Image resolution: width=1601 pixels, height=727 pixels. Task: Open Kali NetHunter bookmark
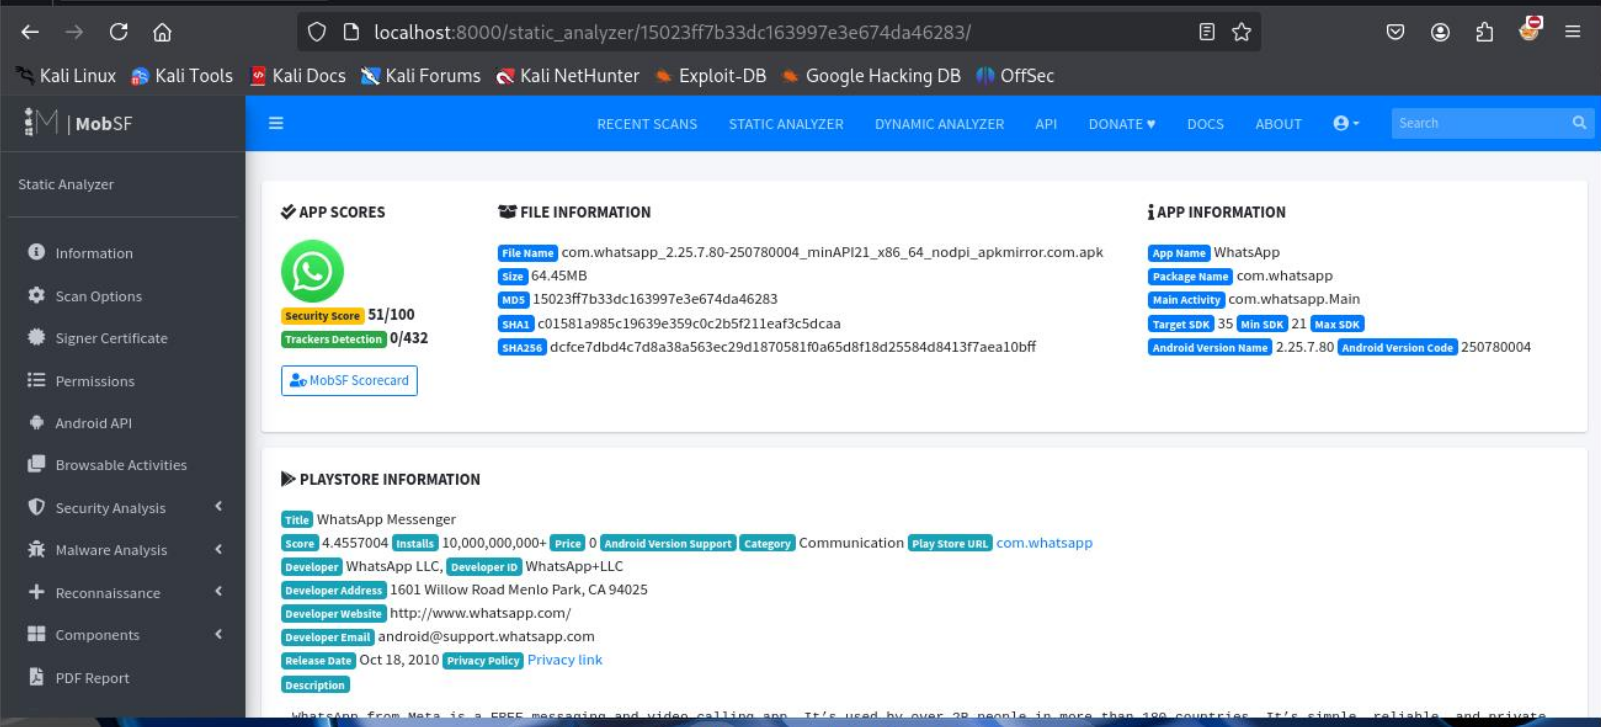[x=568, y=76]
